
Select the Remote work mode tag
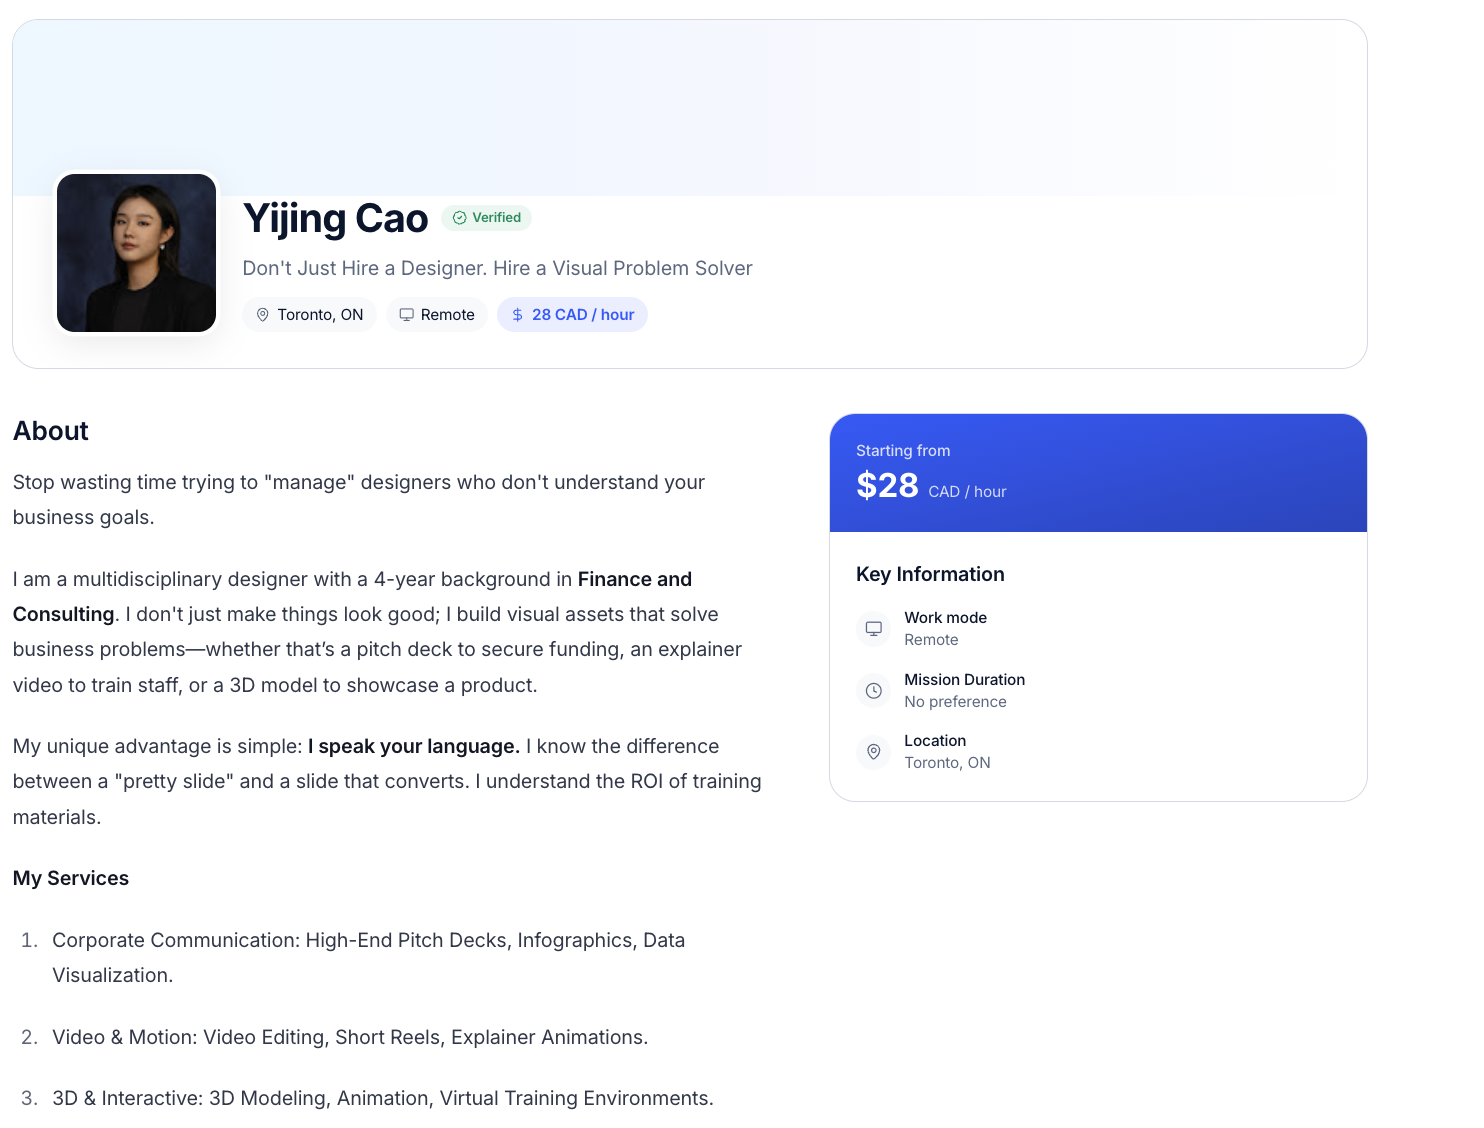point(437,315)
